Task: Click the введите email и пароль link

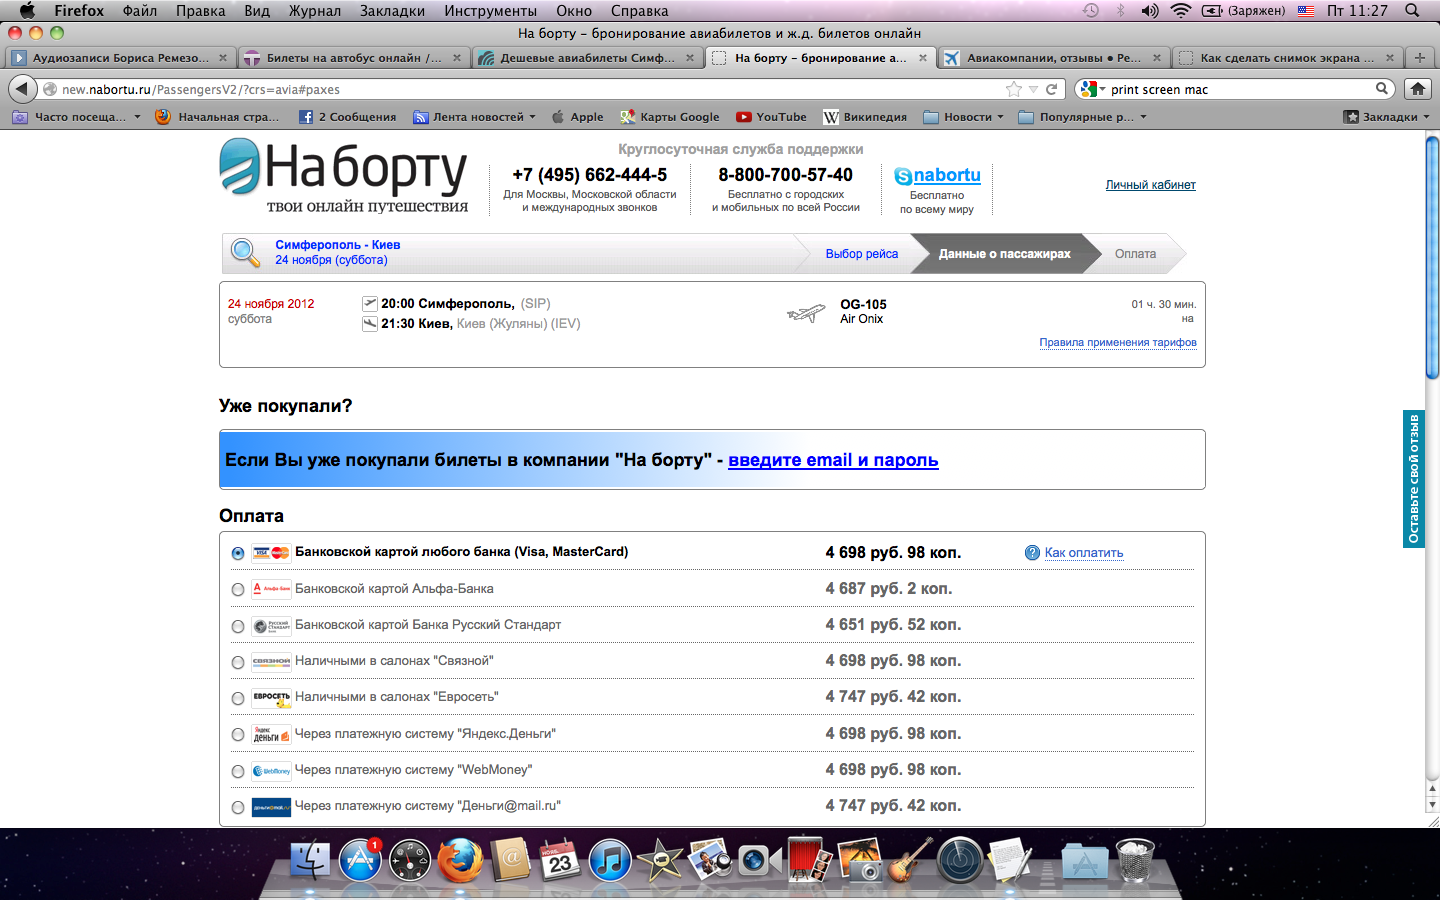Action: 832,460
